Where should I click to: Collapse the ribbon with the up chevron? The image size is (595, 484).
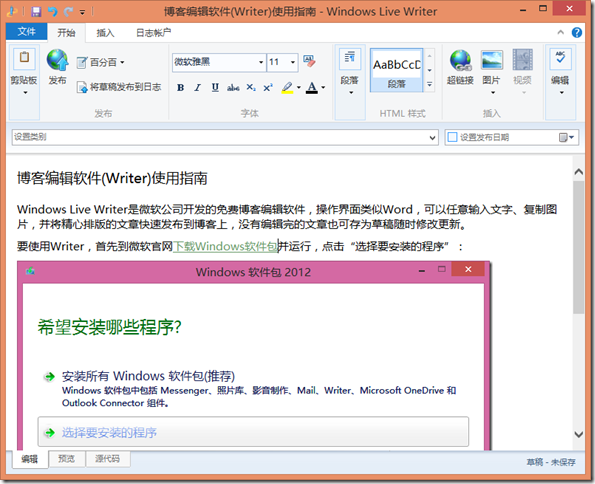coord(560,33)
